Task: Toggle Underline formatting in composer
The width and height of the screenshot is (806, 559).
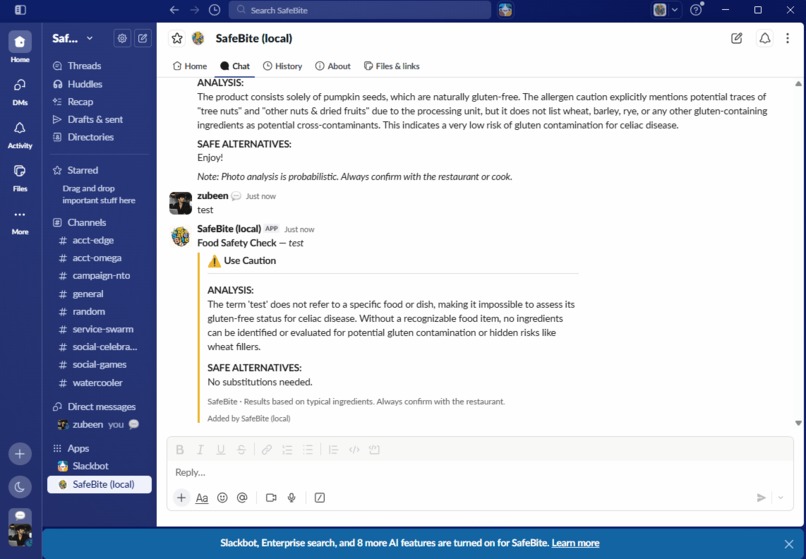Action: pyautogui.click(x=221, y=449)
